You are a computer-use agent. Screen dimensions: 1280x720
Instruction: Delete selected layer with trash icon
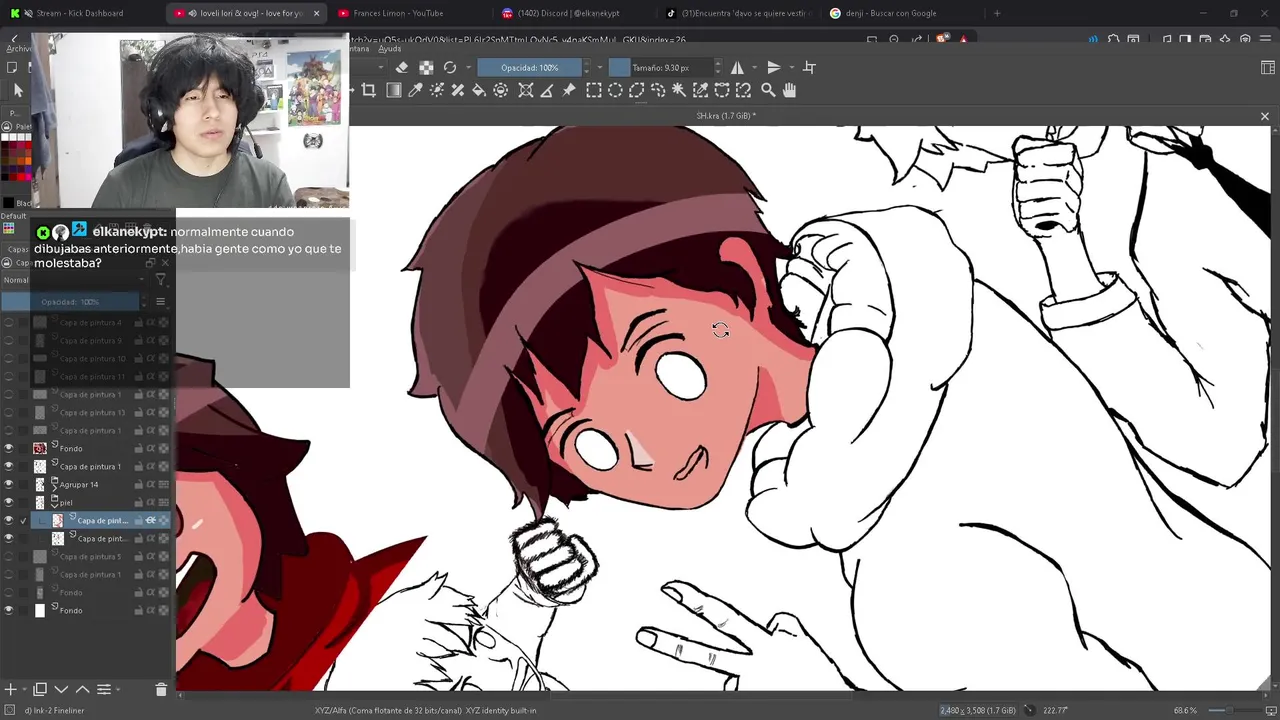click(161, 689)
